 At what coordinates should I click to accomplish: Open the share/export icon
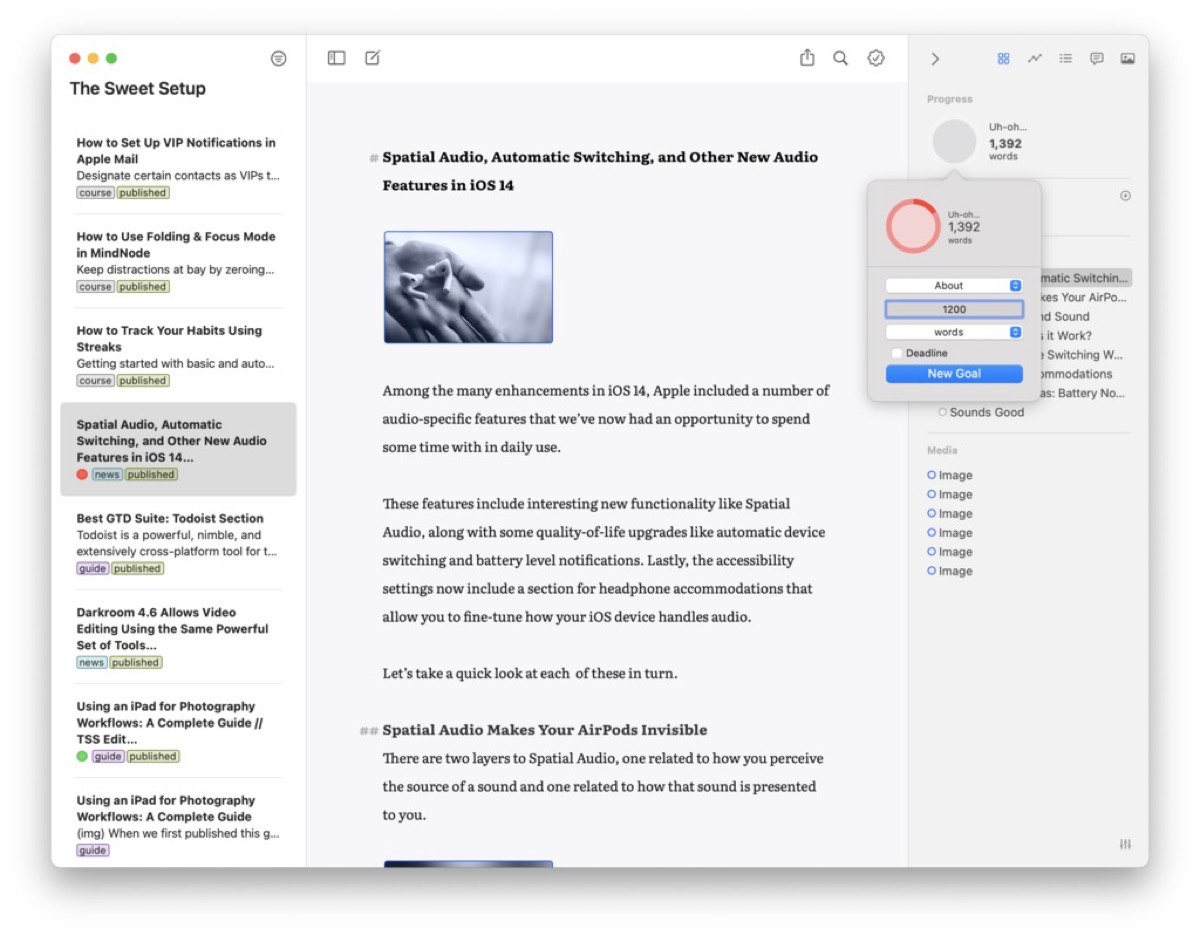807,58
